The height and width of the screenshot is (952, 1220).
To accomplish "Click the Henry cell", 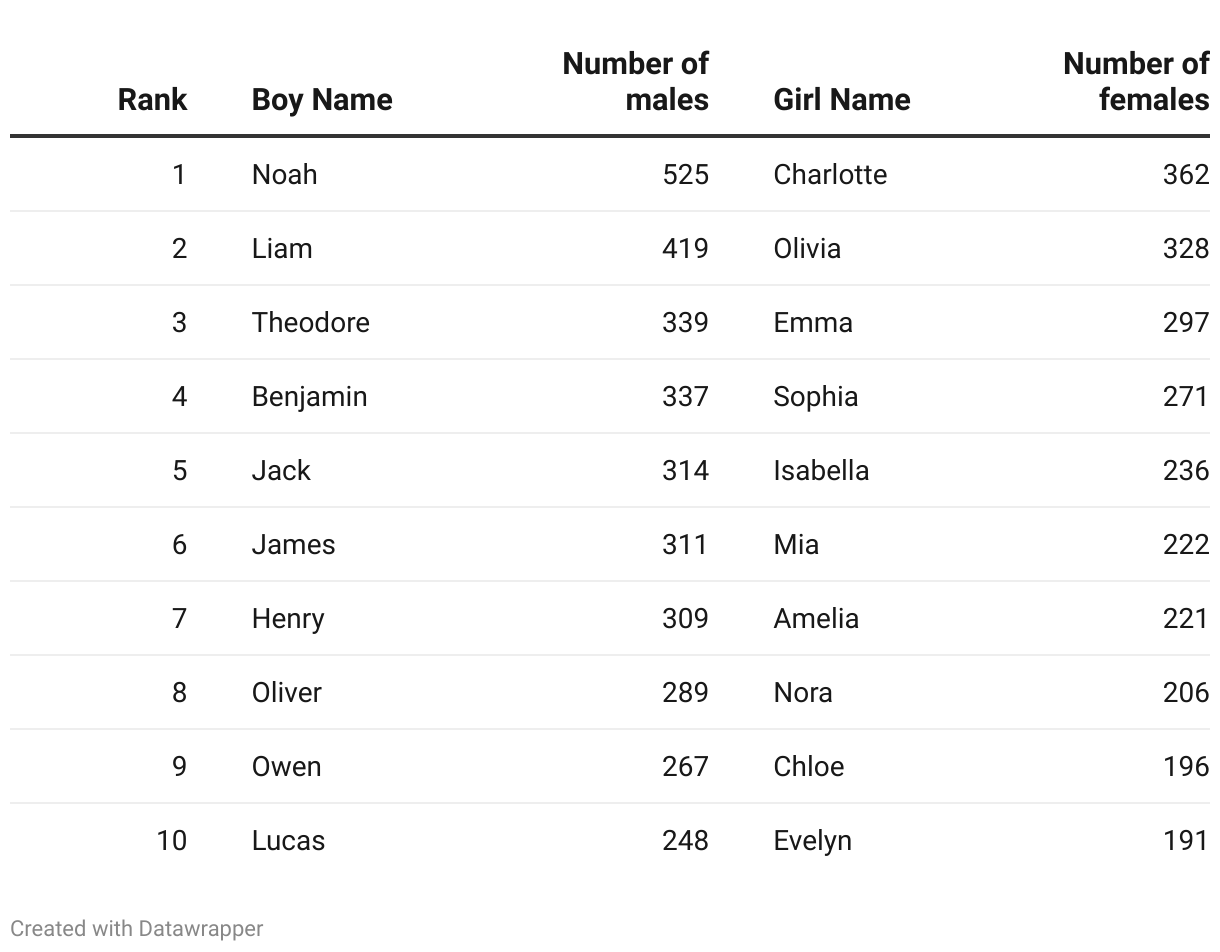I will [288, 618].
